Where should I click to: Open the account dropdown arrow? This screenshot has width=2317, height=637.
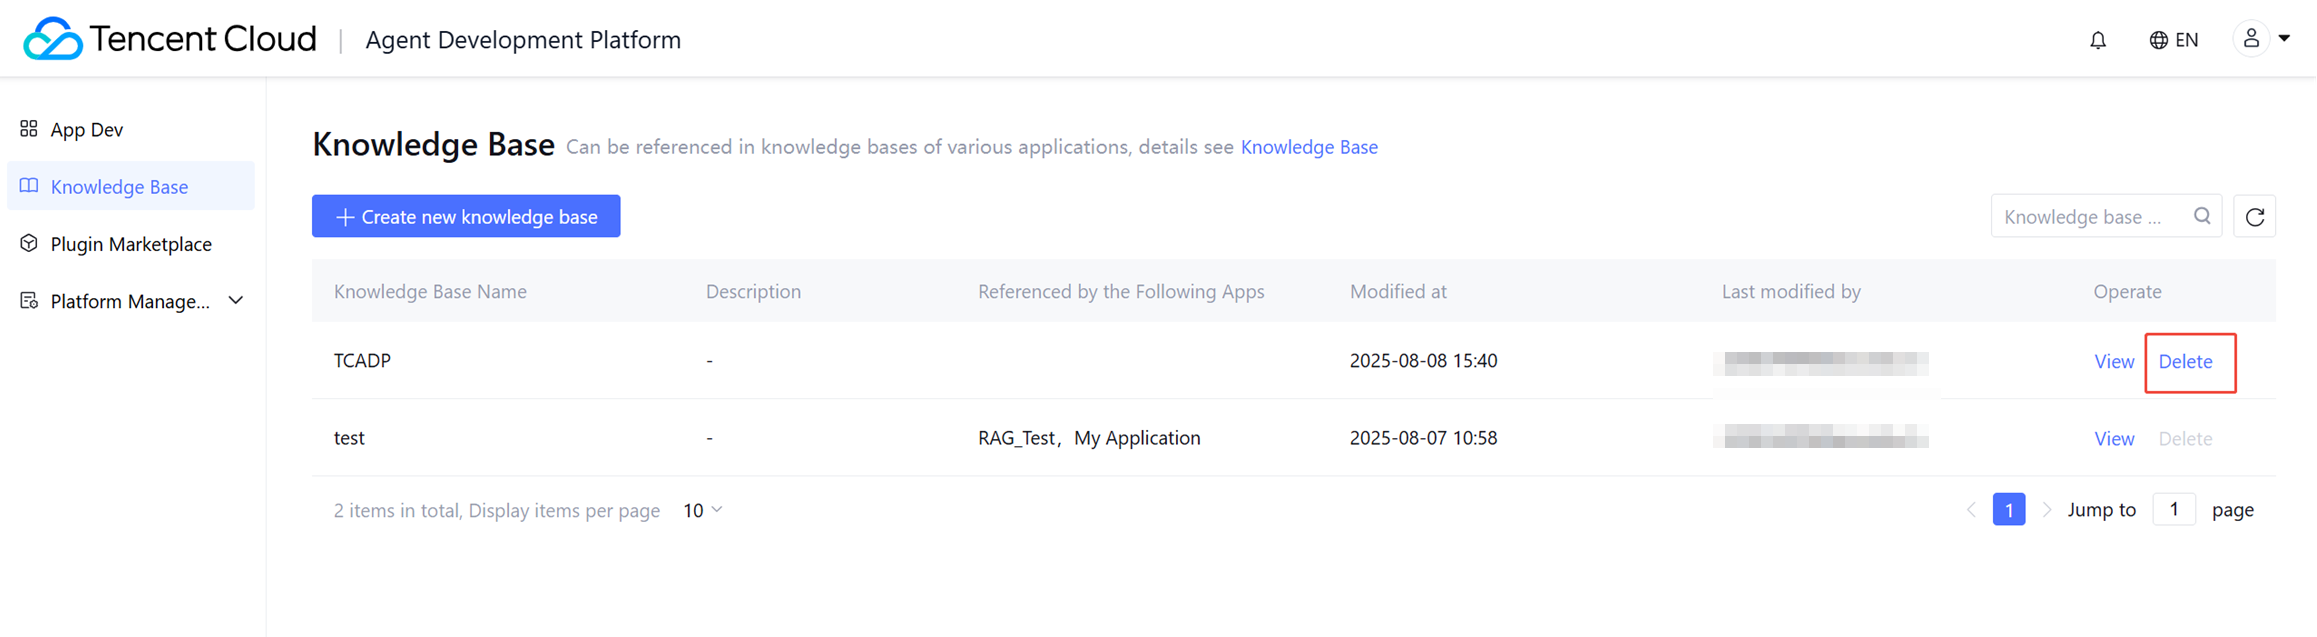coord(2284,39)
